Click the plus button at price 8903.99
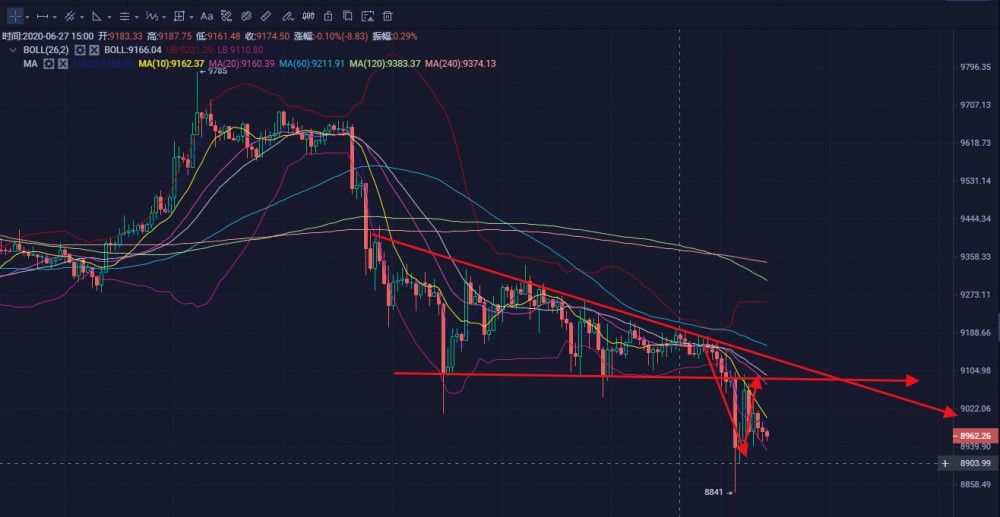 tap(944, 463)
